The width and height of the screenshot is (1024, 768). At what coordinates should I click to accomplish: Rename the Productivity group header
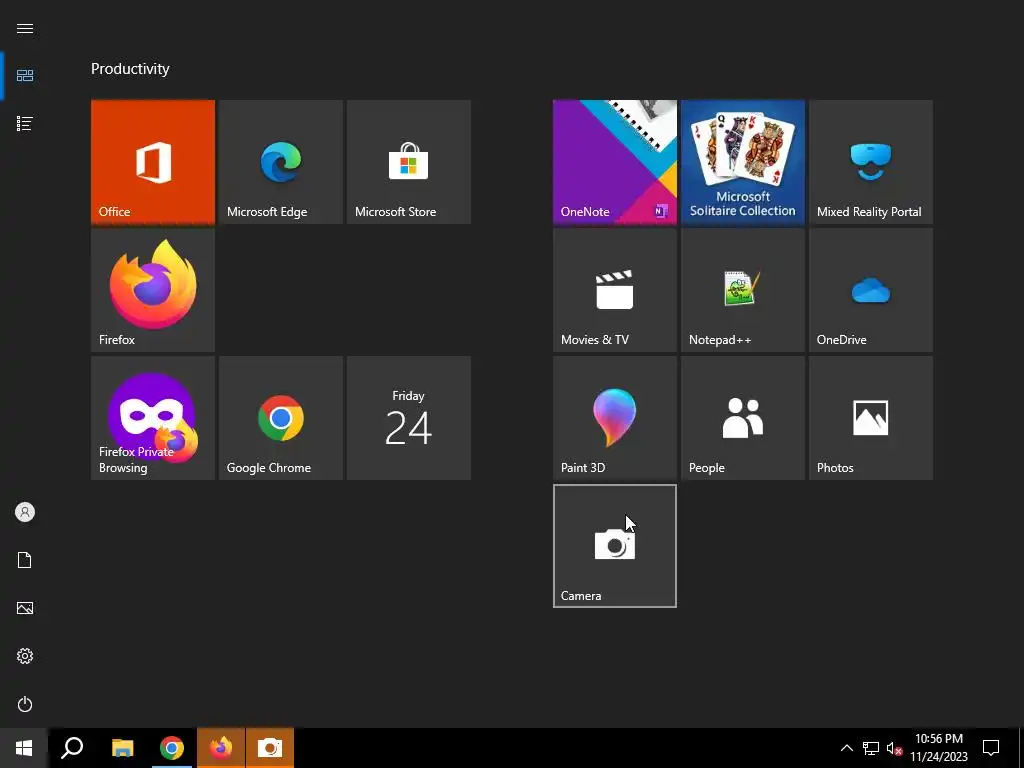tap(130, 69)
